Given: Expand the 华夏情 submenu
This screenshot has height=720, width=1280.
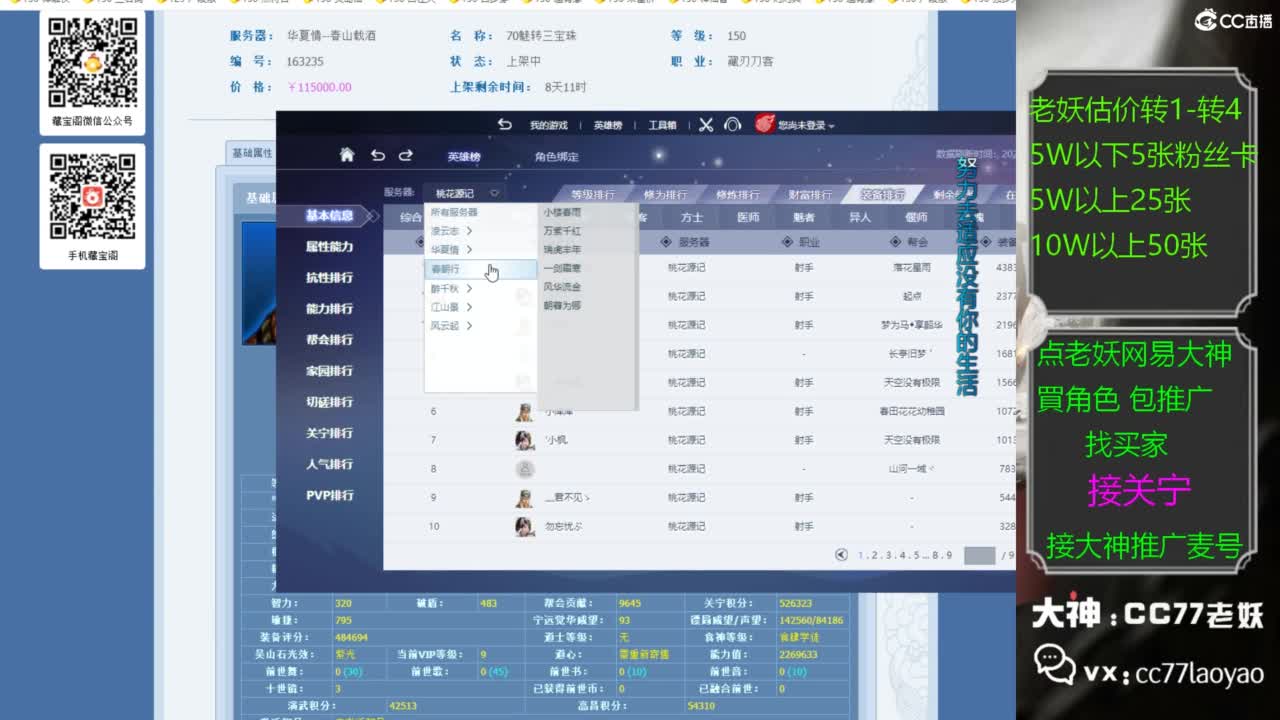Looking at the screenshot, I should point(446,249).
